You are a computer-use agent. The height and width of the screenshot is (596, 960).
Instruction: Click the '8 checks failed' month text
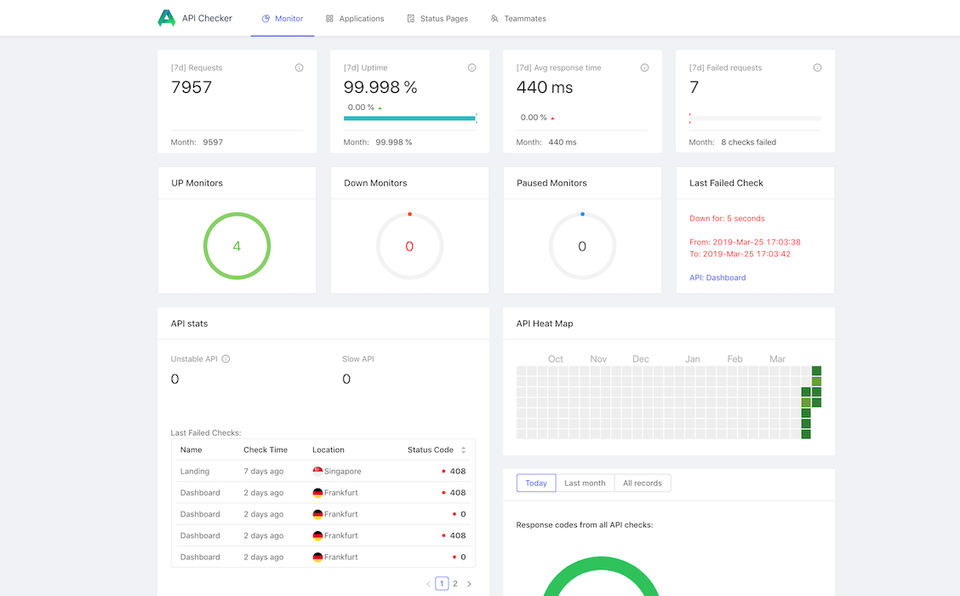coord(748,142)
